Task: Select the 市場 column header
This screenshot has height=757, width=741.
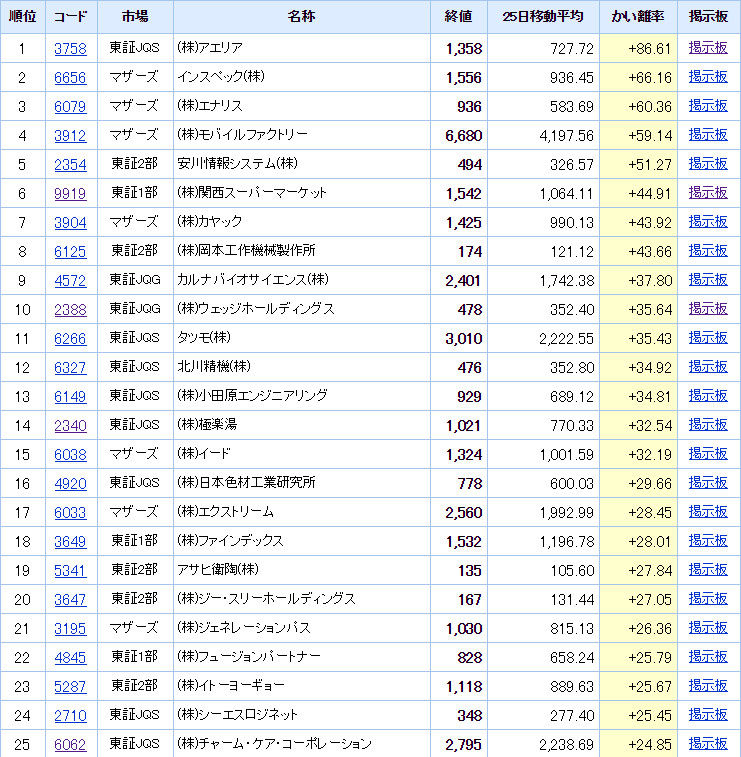Action: coord(135,16)
